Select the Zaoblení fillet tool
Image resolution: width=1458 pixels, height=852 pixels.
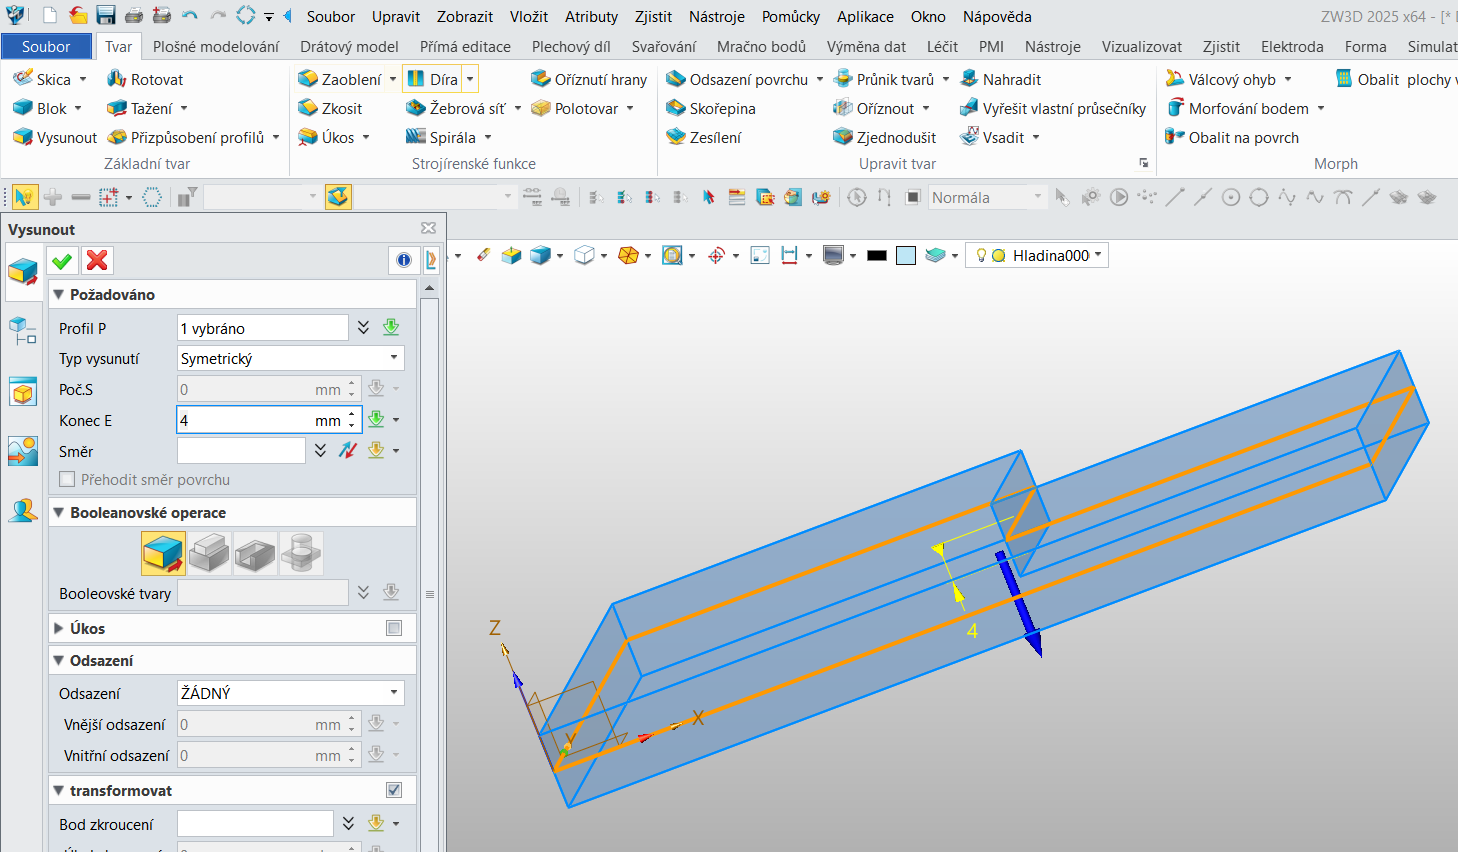click(340, 79)
